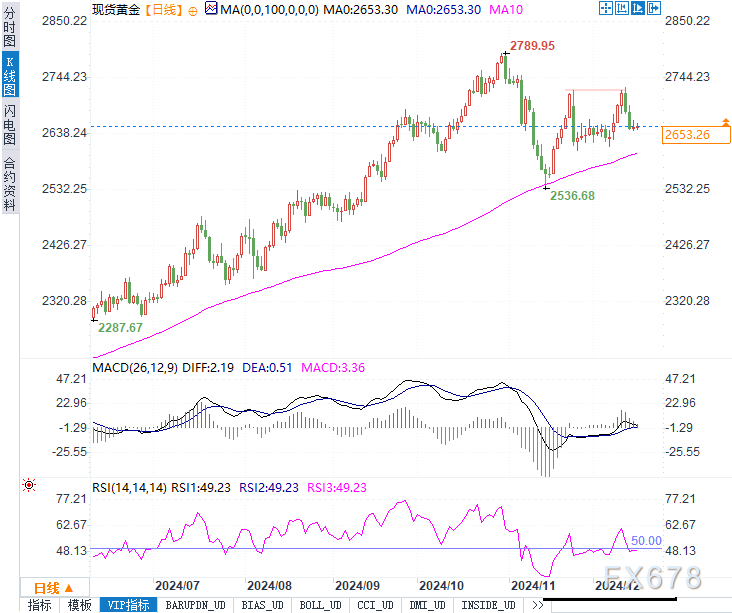Toggle the BOLL_UD indicator

pos(321,605)
